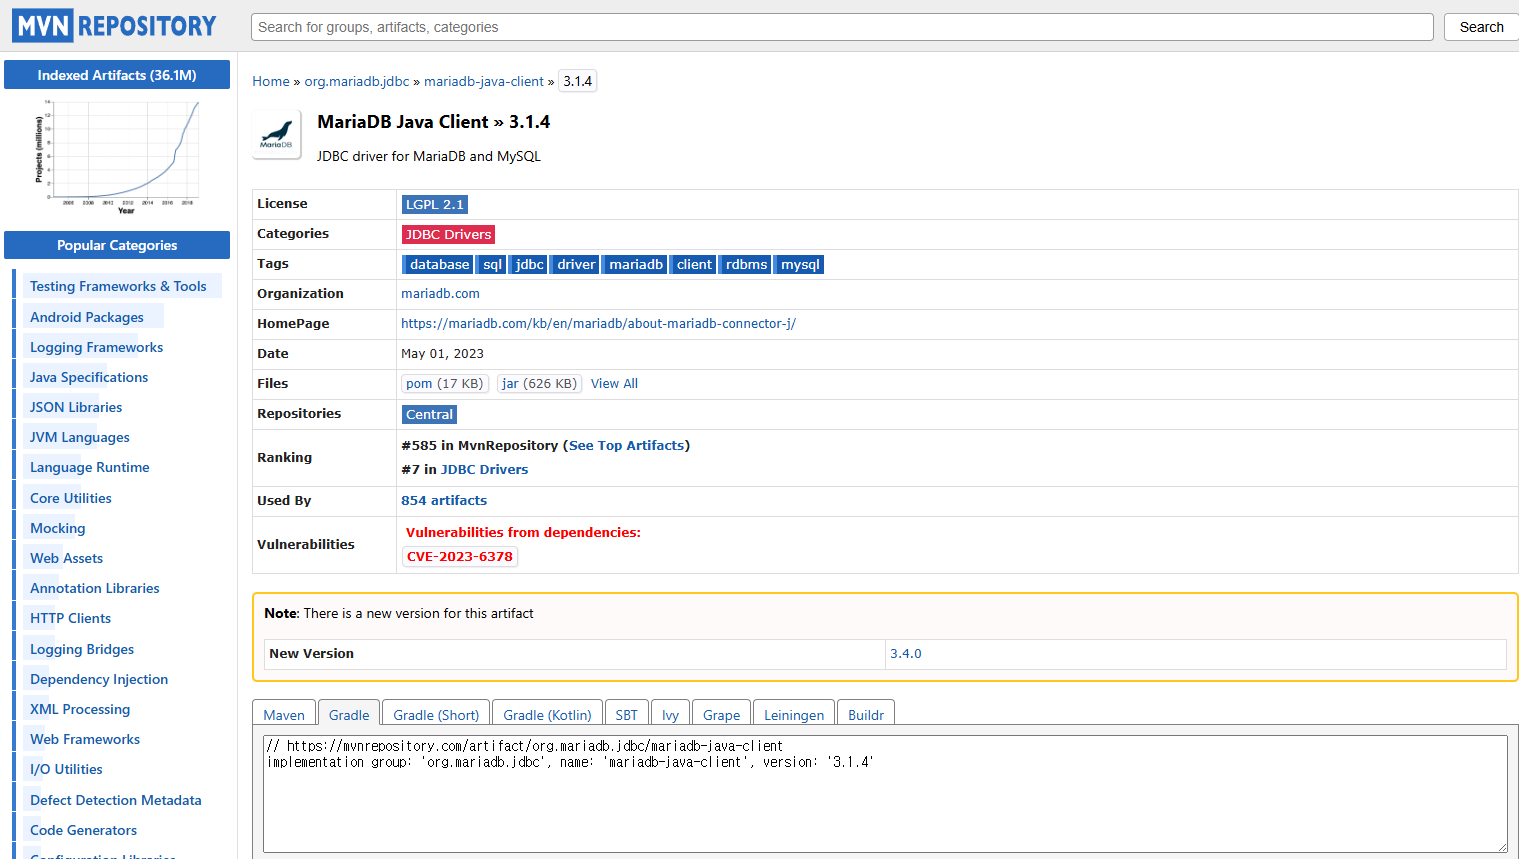Switch to the Ivy tab
Viewport: 1519px width, 859px height.
[670, 714]
